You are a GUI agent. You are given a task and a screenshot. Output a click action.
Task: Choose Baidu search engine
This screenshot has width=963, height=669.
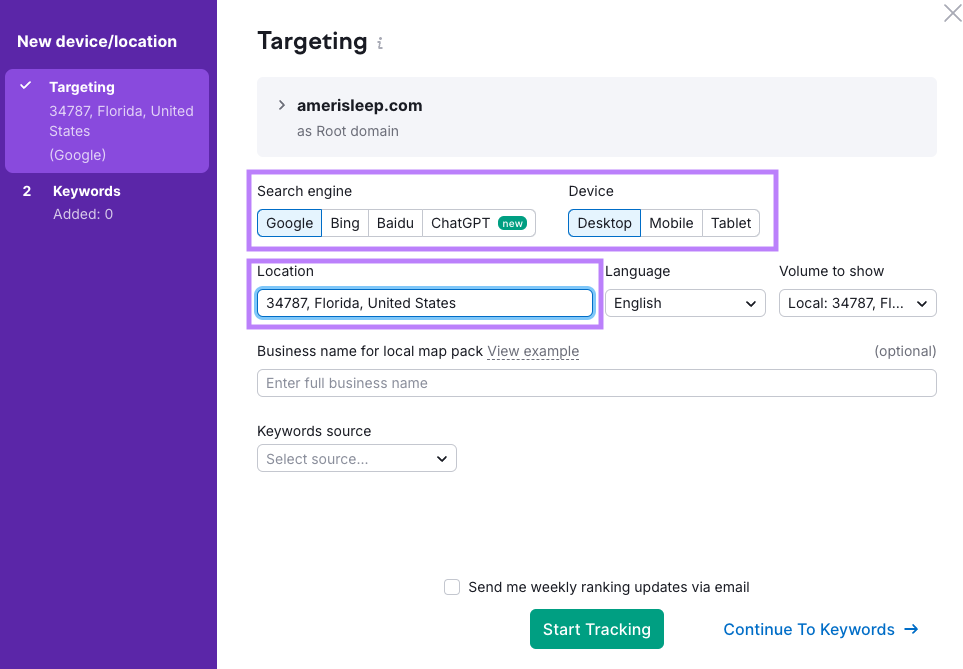click(x=394, y=223)
